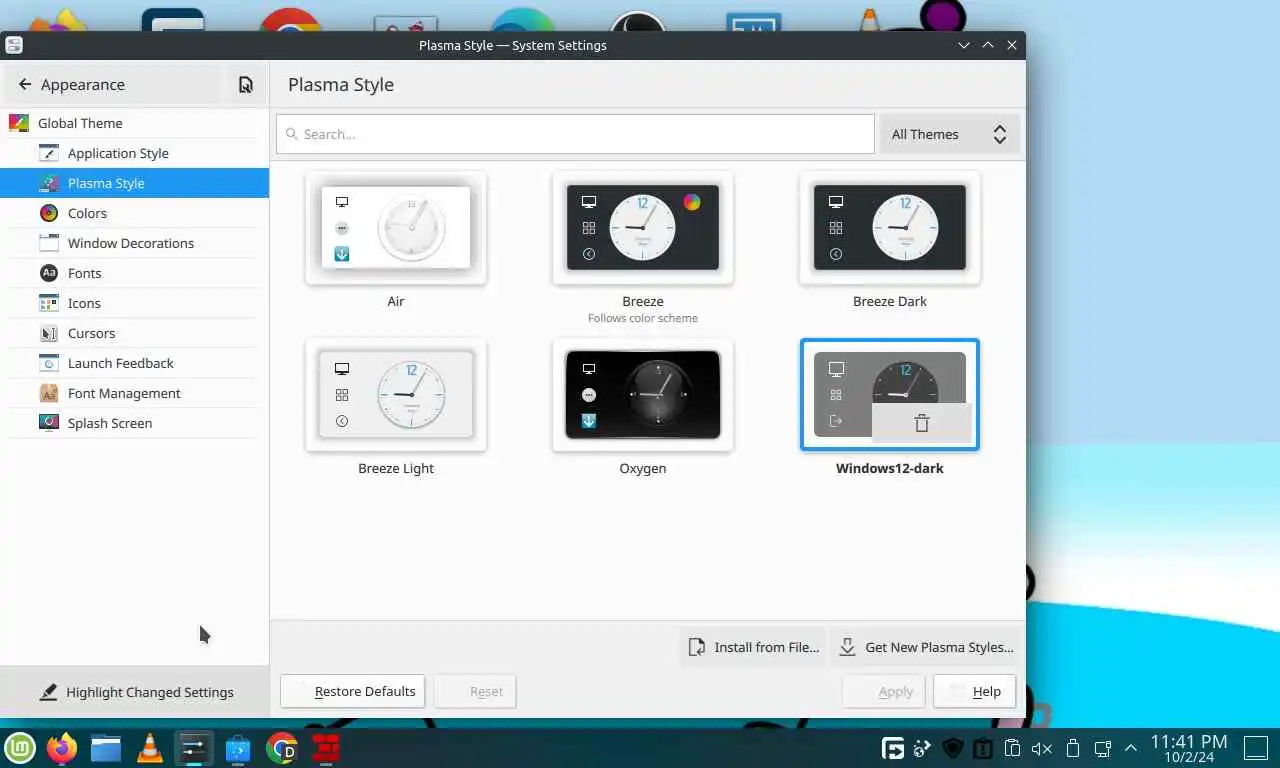The height and width of the screenshot is (768, 1280).
Task: Choose the Breeze Dark theme thumbnail
Action: pyautogui.click(x=890, y=228)
